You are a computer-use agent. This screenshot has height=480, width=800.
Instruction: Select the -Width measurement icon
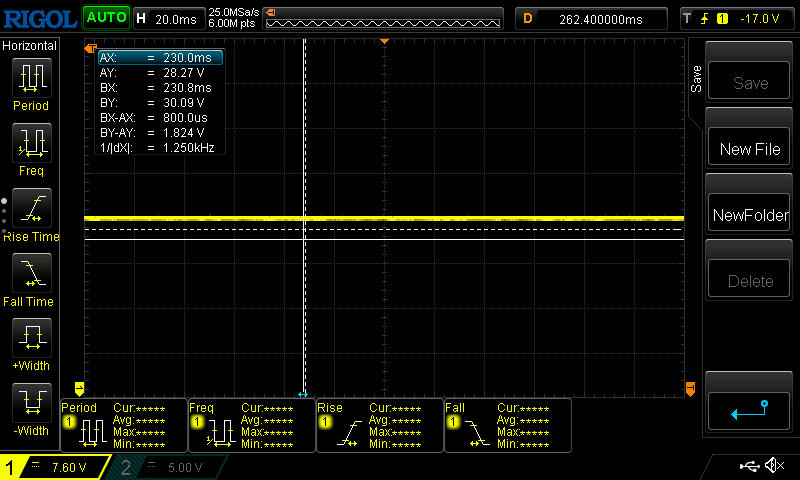(31, 402)
